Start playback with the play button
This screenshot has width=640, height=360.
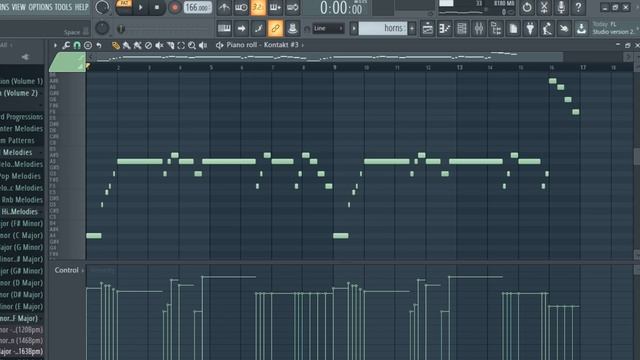pos(140,7)
